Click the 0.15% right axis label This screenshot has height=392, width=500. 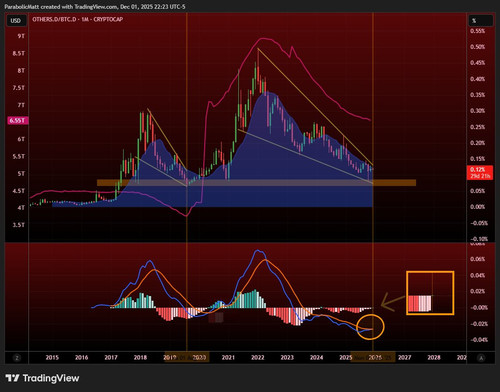(477, 159)
